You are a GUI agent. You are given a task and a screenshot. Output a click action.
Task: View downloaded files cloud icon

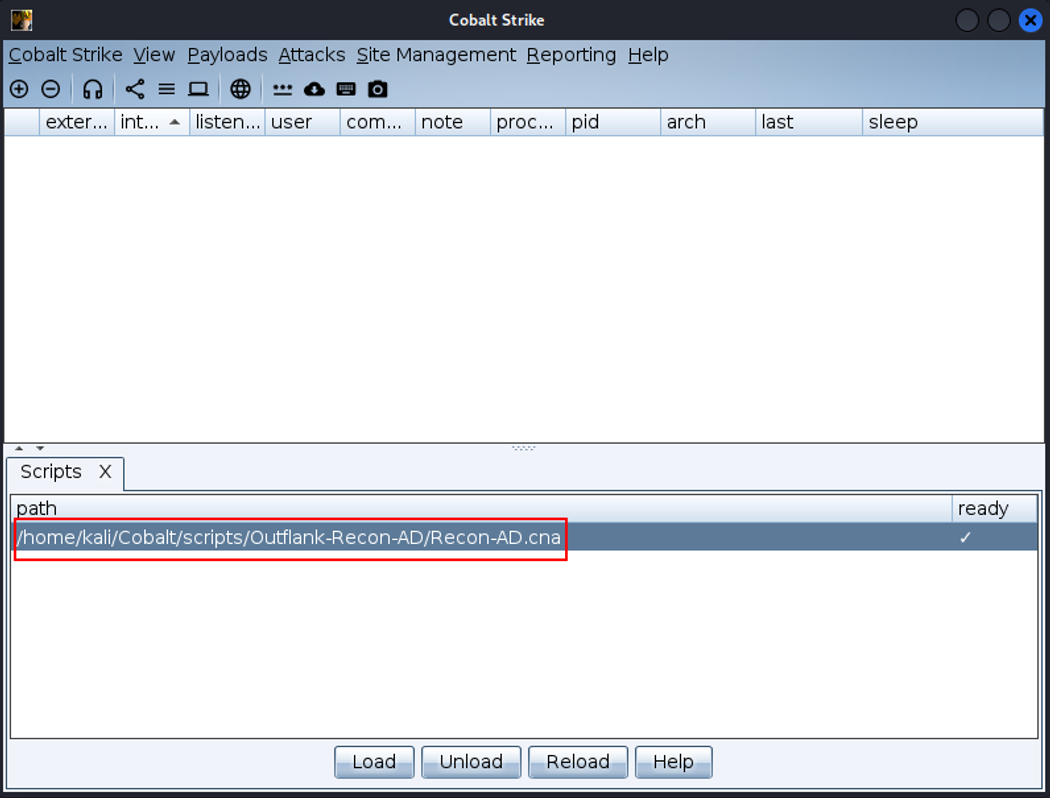(314, 89)
